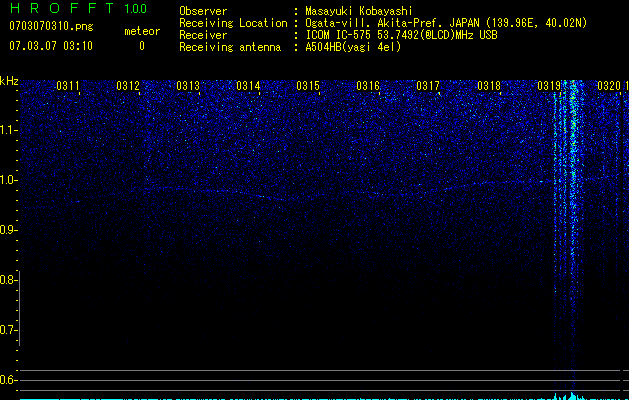629x400 pixels.
Task: Click the 0.6 kHz axis label
Action: 8,380
